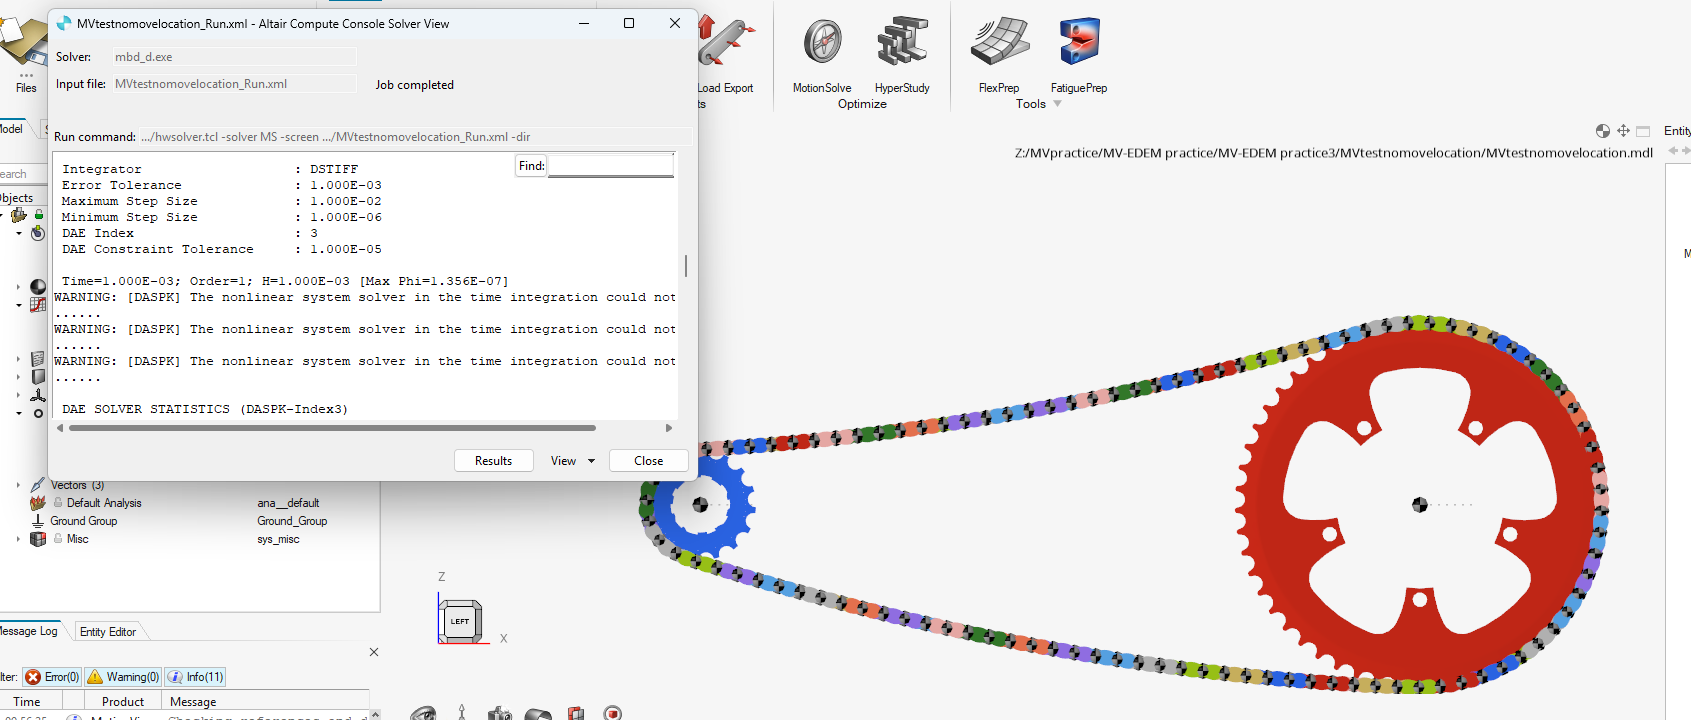
Task: Click the Misc system icon in the tree
Action: (38, 539)
